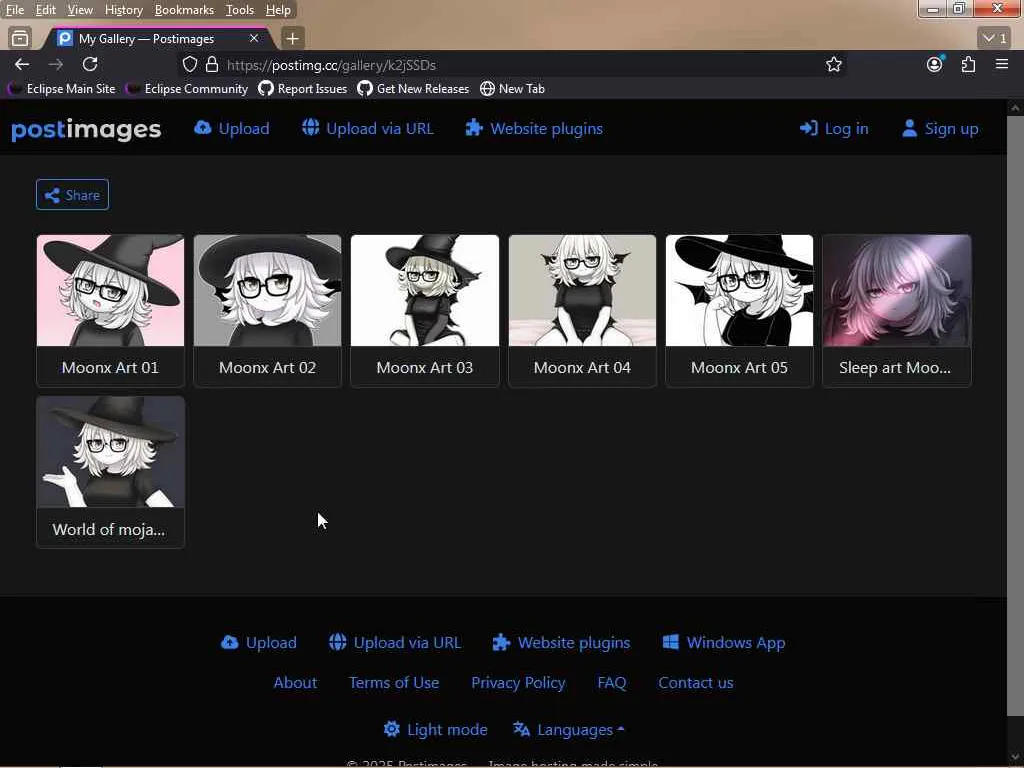Open the Help menu
The width and height of the screenshot is (1024, 768).
[x=278, y=10]
